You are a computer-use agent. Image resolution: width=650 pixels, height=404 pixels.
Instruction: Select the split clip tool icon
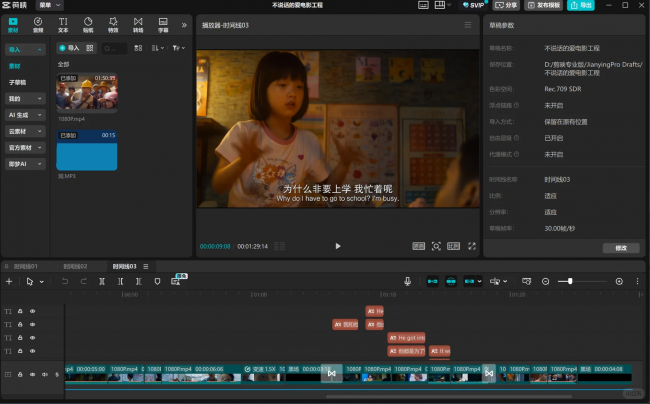102,281
